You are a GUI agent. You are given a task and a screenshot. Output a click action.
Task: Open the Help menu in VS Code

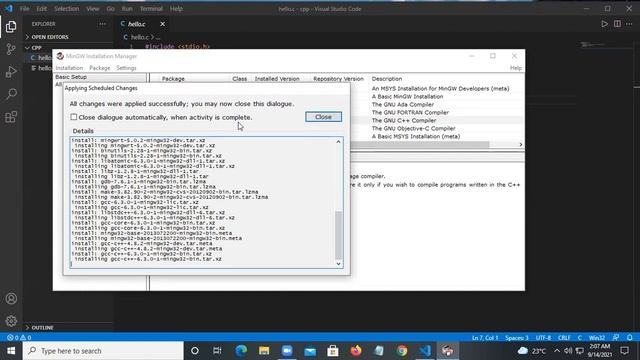coord(176,9)
